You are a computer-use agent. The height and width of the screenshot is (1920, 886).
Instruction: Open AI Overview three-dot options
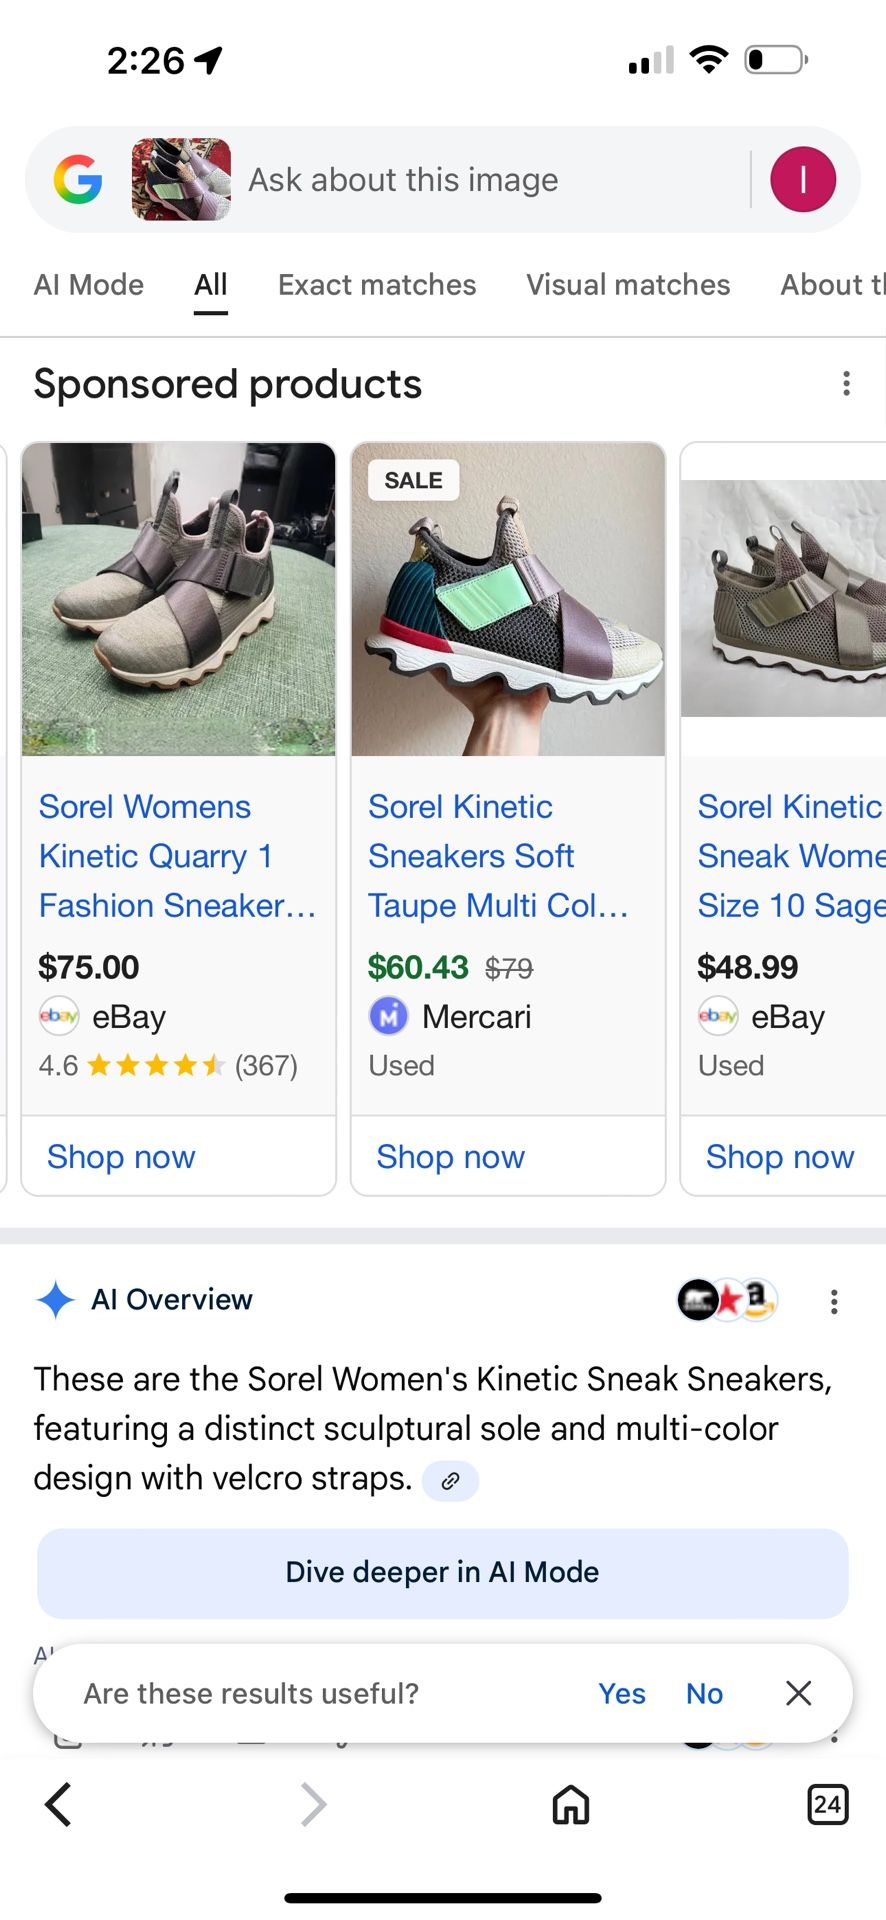coord(833,1301)
